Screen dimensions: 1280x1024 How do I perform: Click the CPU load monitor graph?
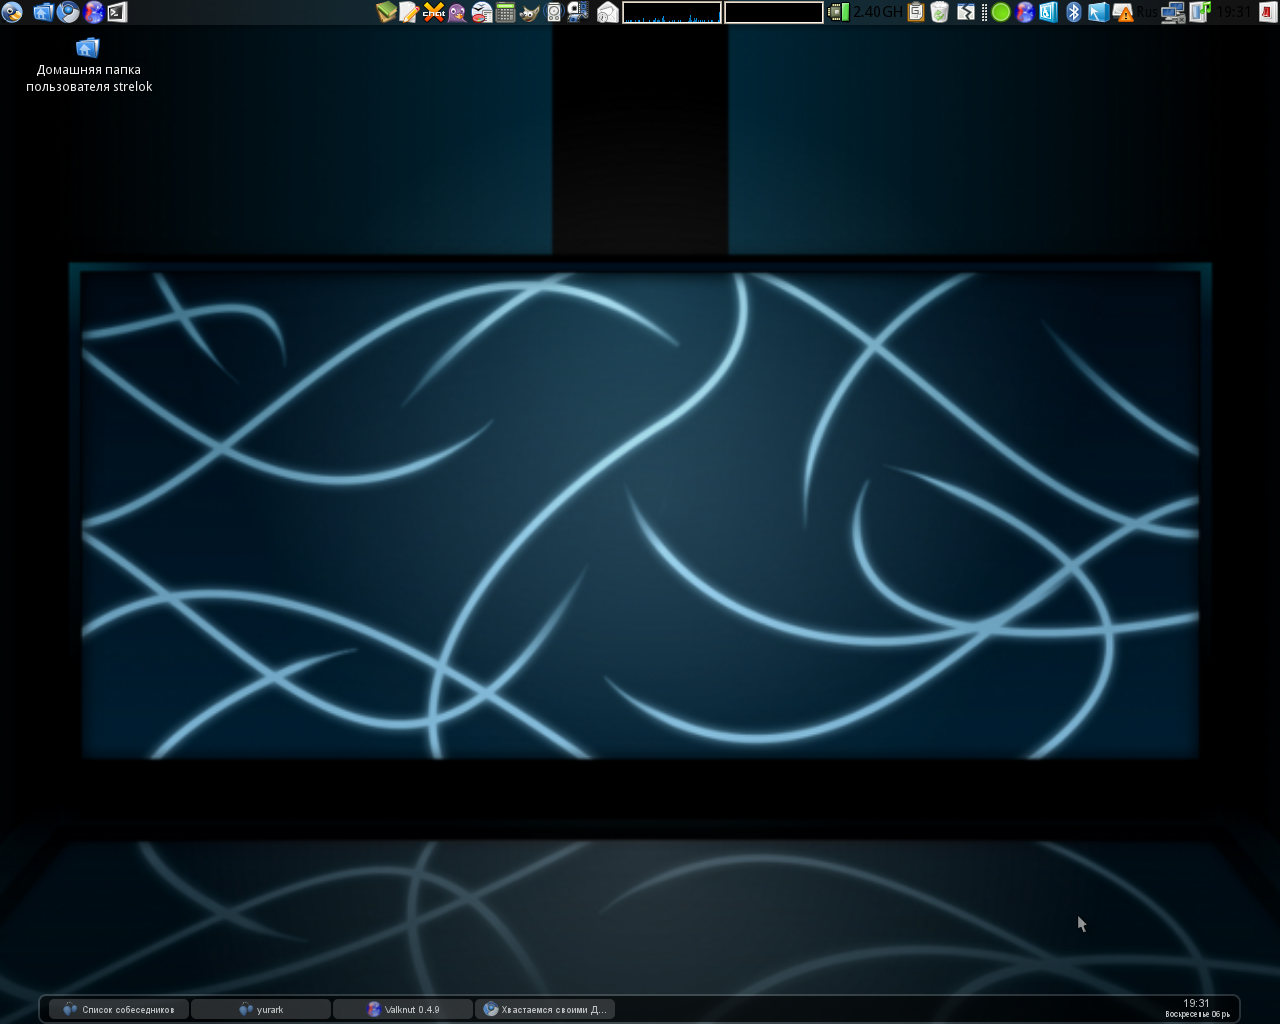pyautogui.click(x=671, y=12)
